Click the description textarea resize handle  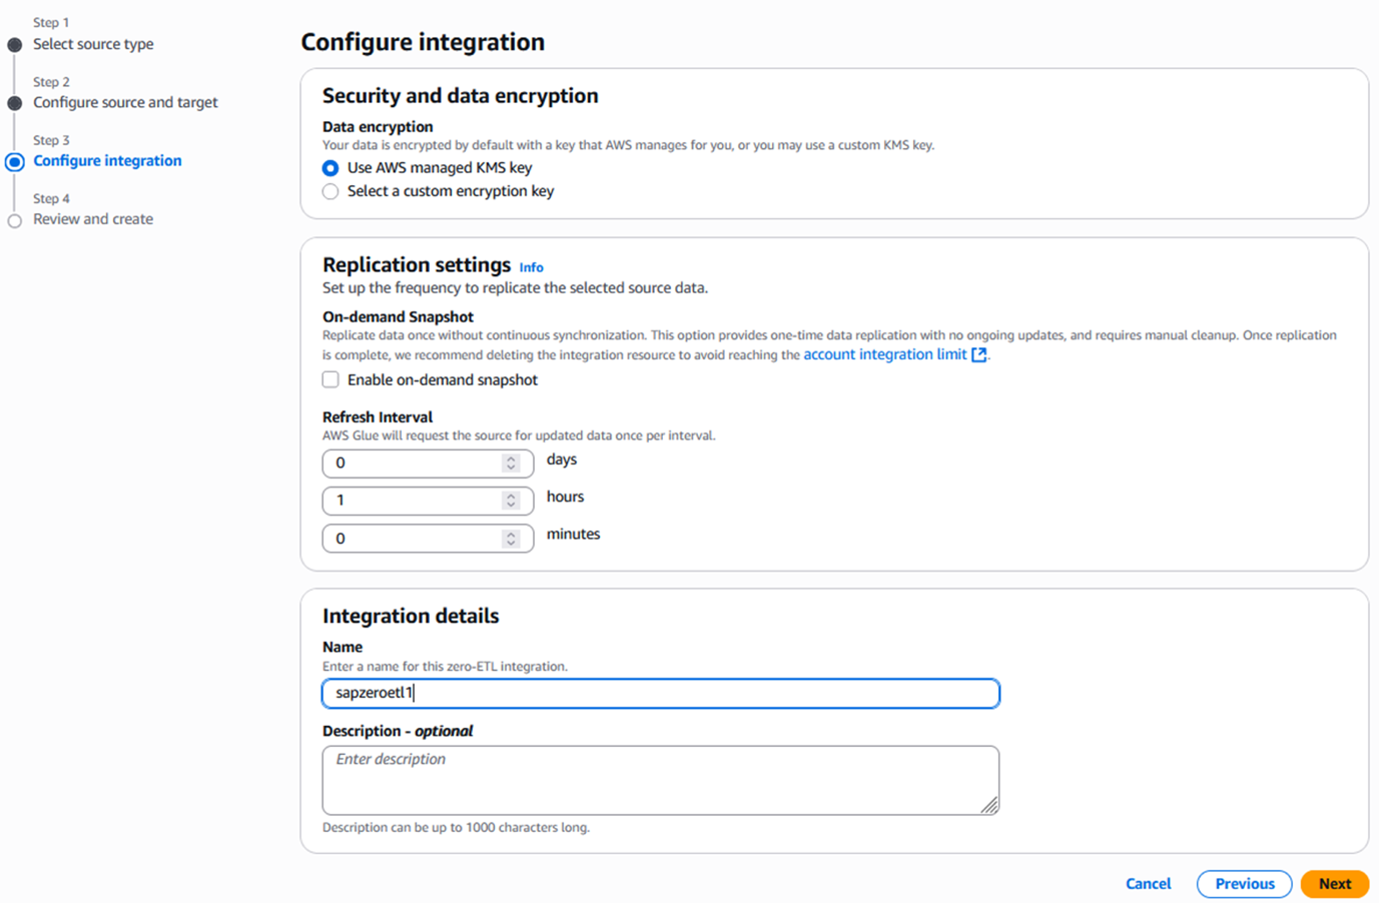(x=989, y=805)
